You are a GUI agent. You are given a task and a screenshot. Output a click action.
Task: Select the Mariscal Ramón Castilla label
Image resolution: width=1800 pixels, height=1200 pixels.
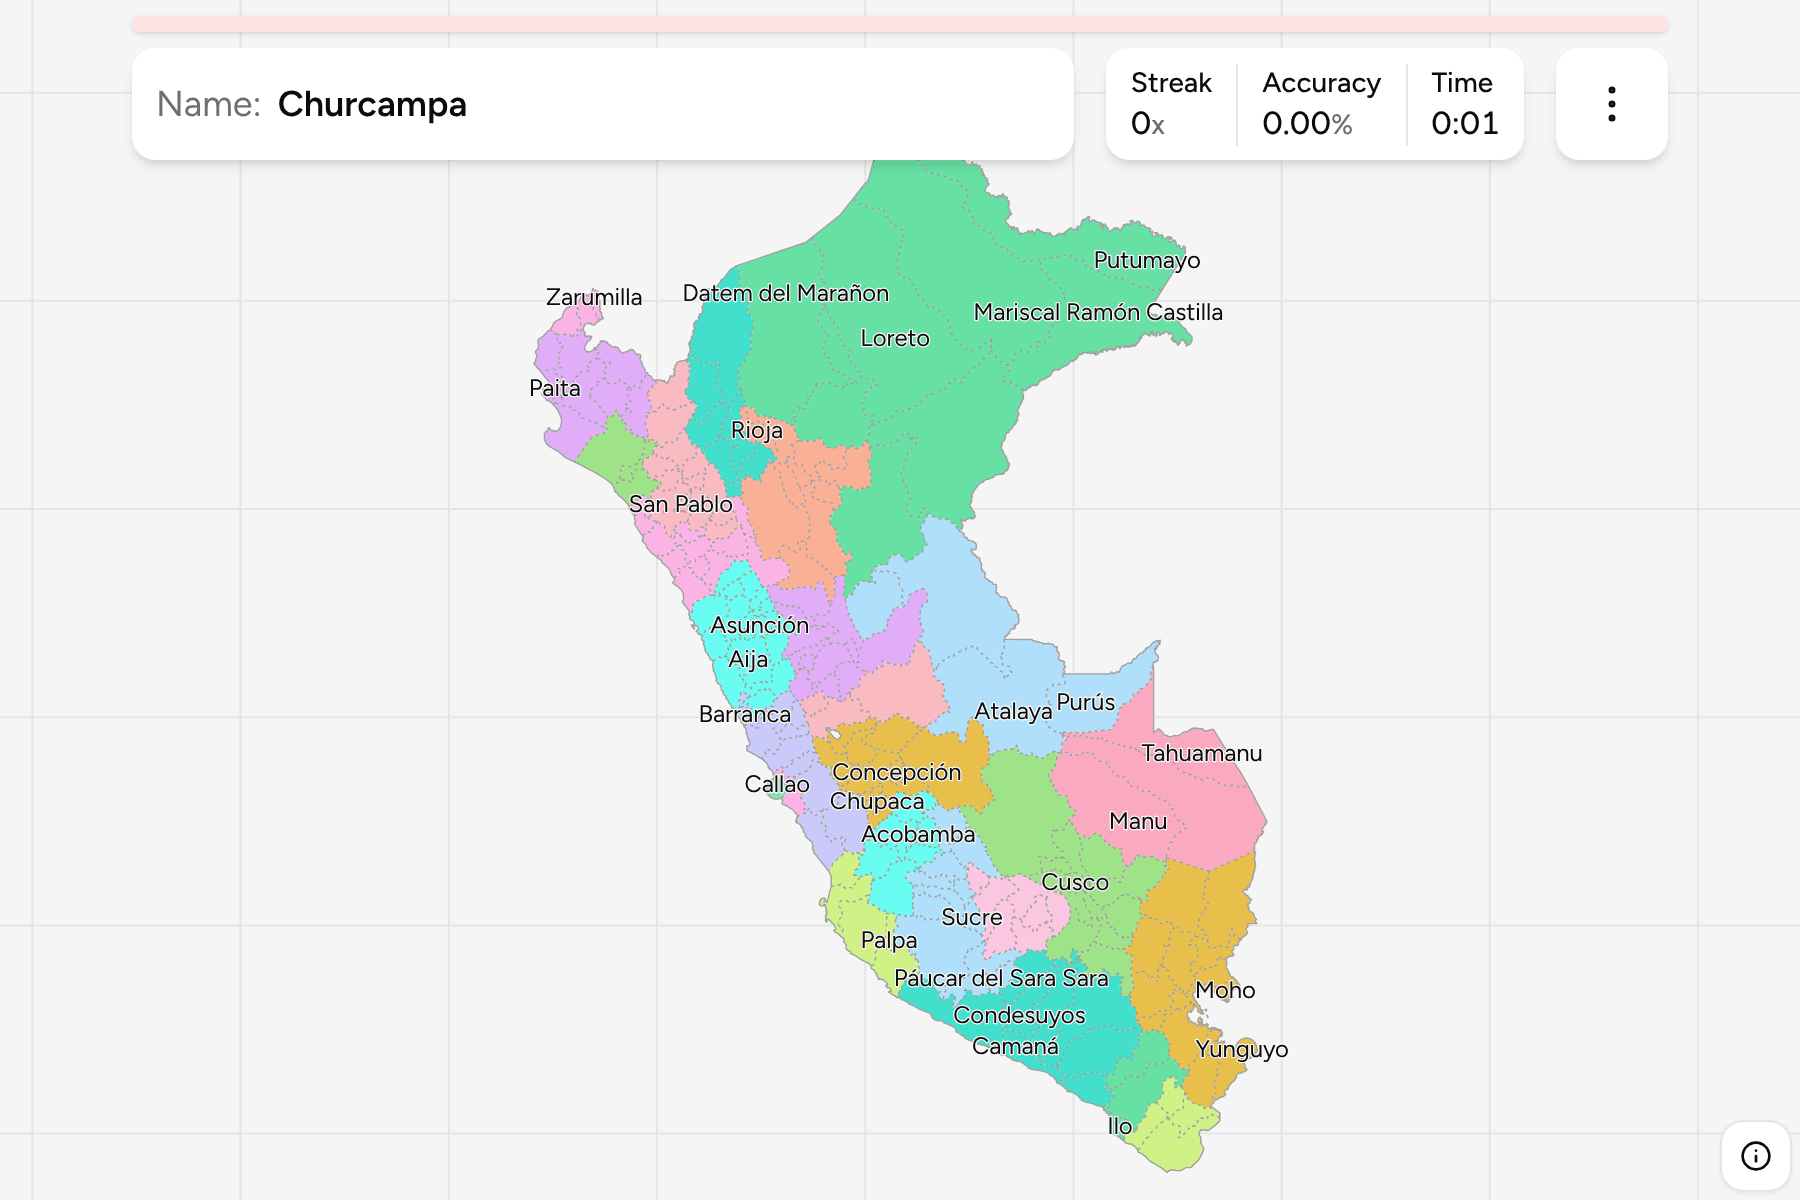coord(1098,312)
